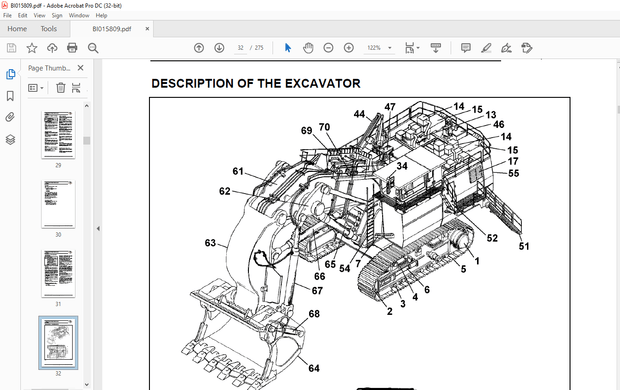Open thumbnail options dropdown menu
620x390 pixels.
36,87
